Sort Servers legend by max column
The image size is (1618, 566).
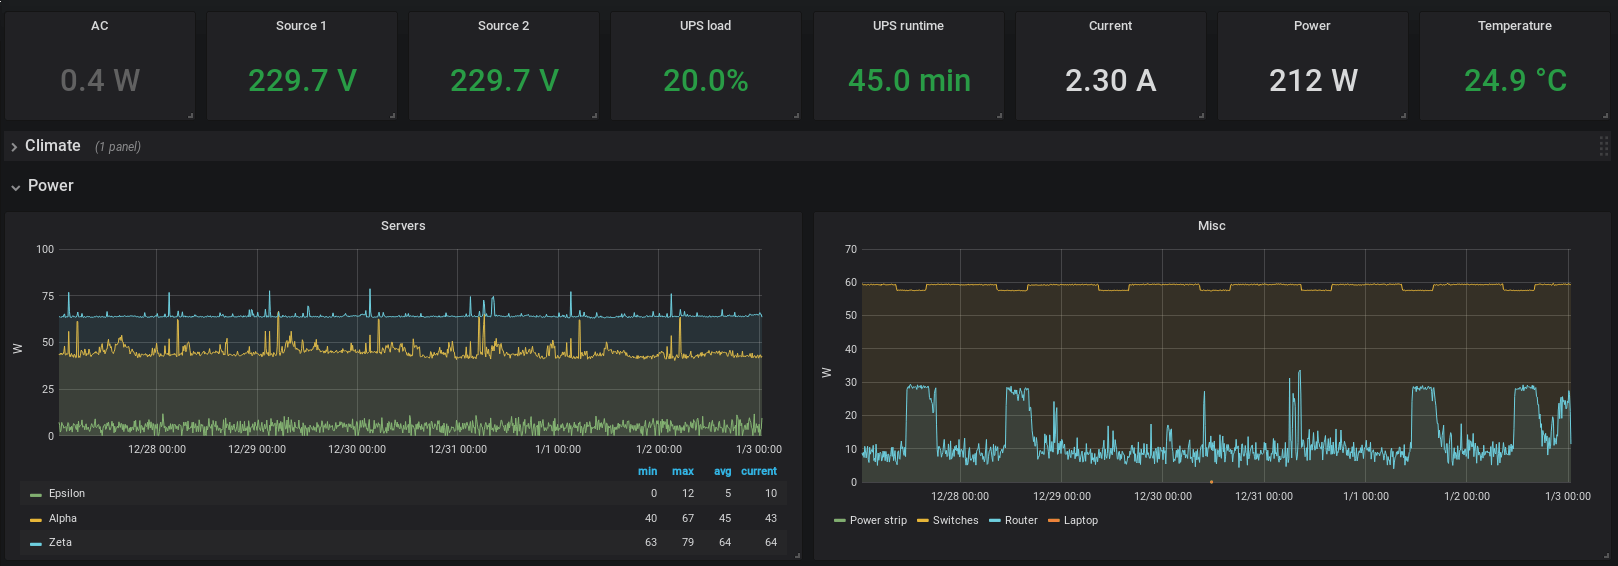point(683,471)
